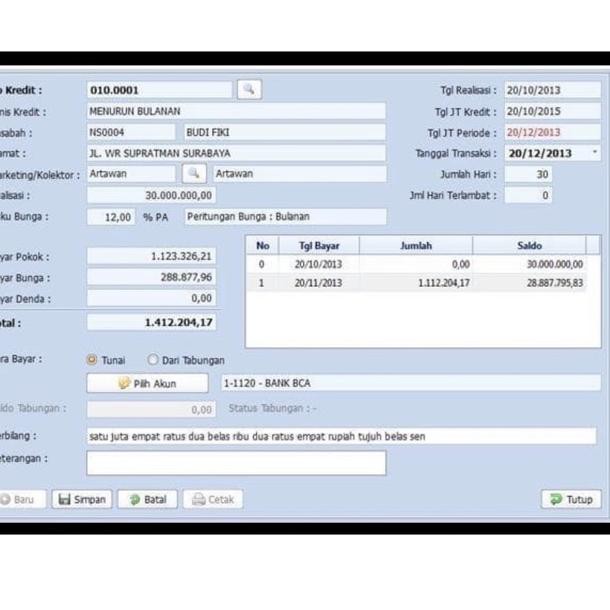Select the payment row dated 20/10/2013
This screenshot has height=610, width=610.
(x=416, y=264)
